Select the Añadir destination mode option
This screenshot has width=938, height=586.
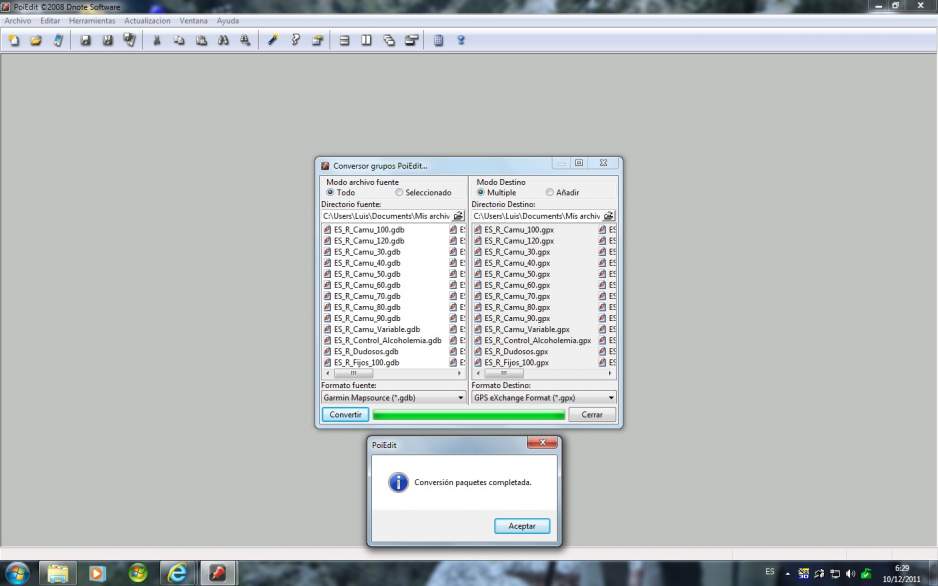(550, 193)
